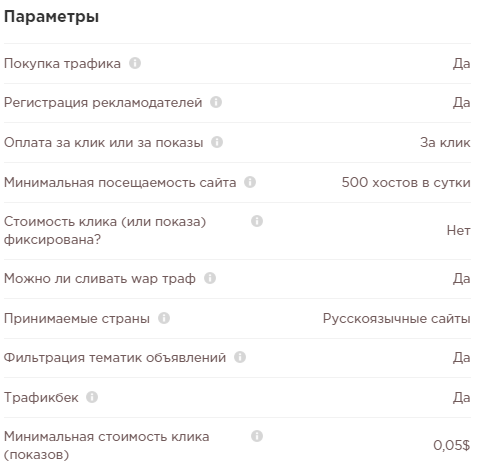This screenshot has height=463, width=479.
Task: Click info icon beside Покупка трафика
Action: pos(135,63)
